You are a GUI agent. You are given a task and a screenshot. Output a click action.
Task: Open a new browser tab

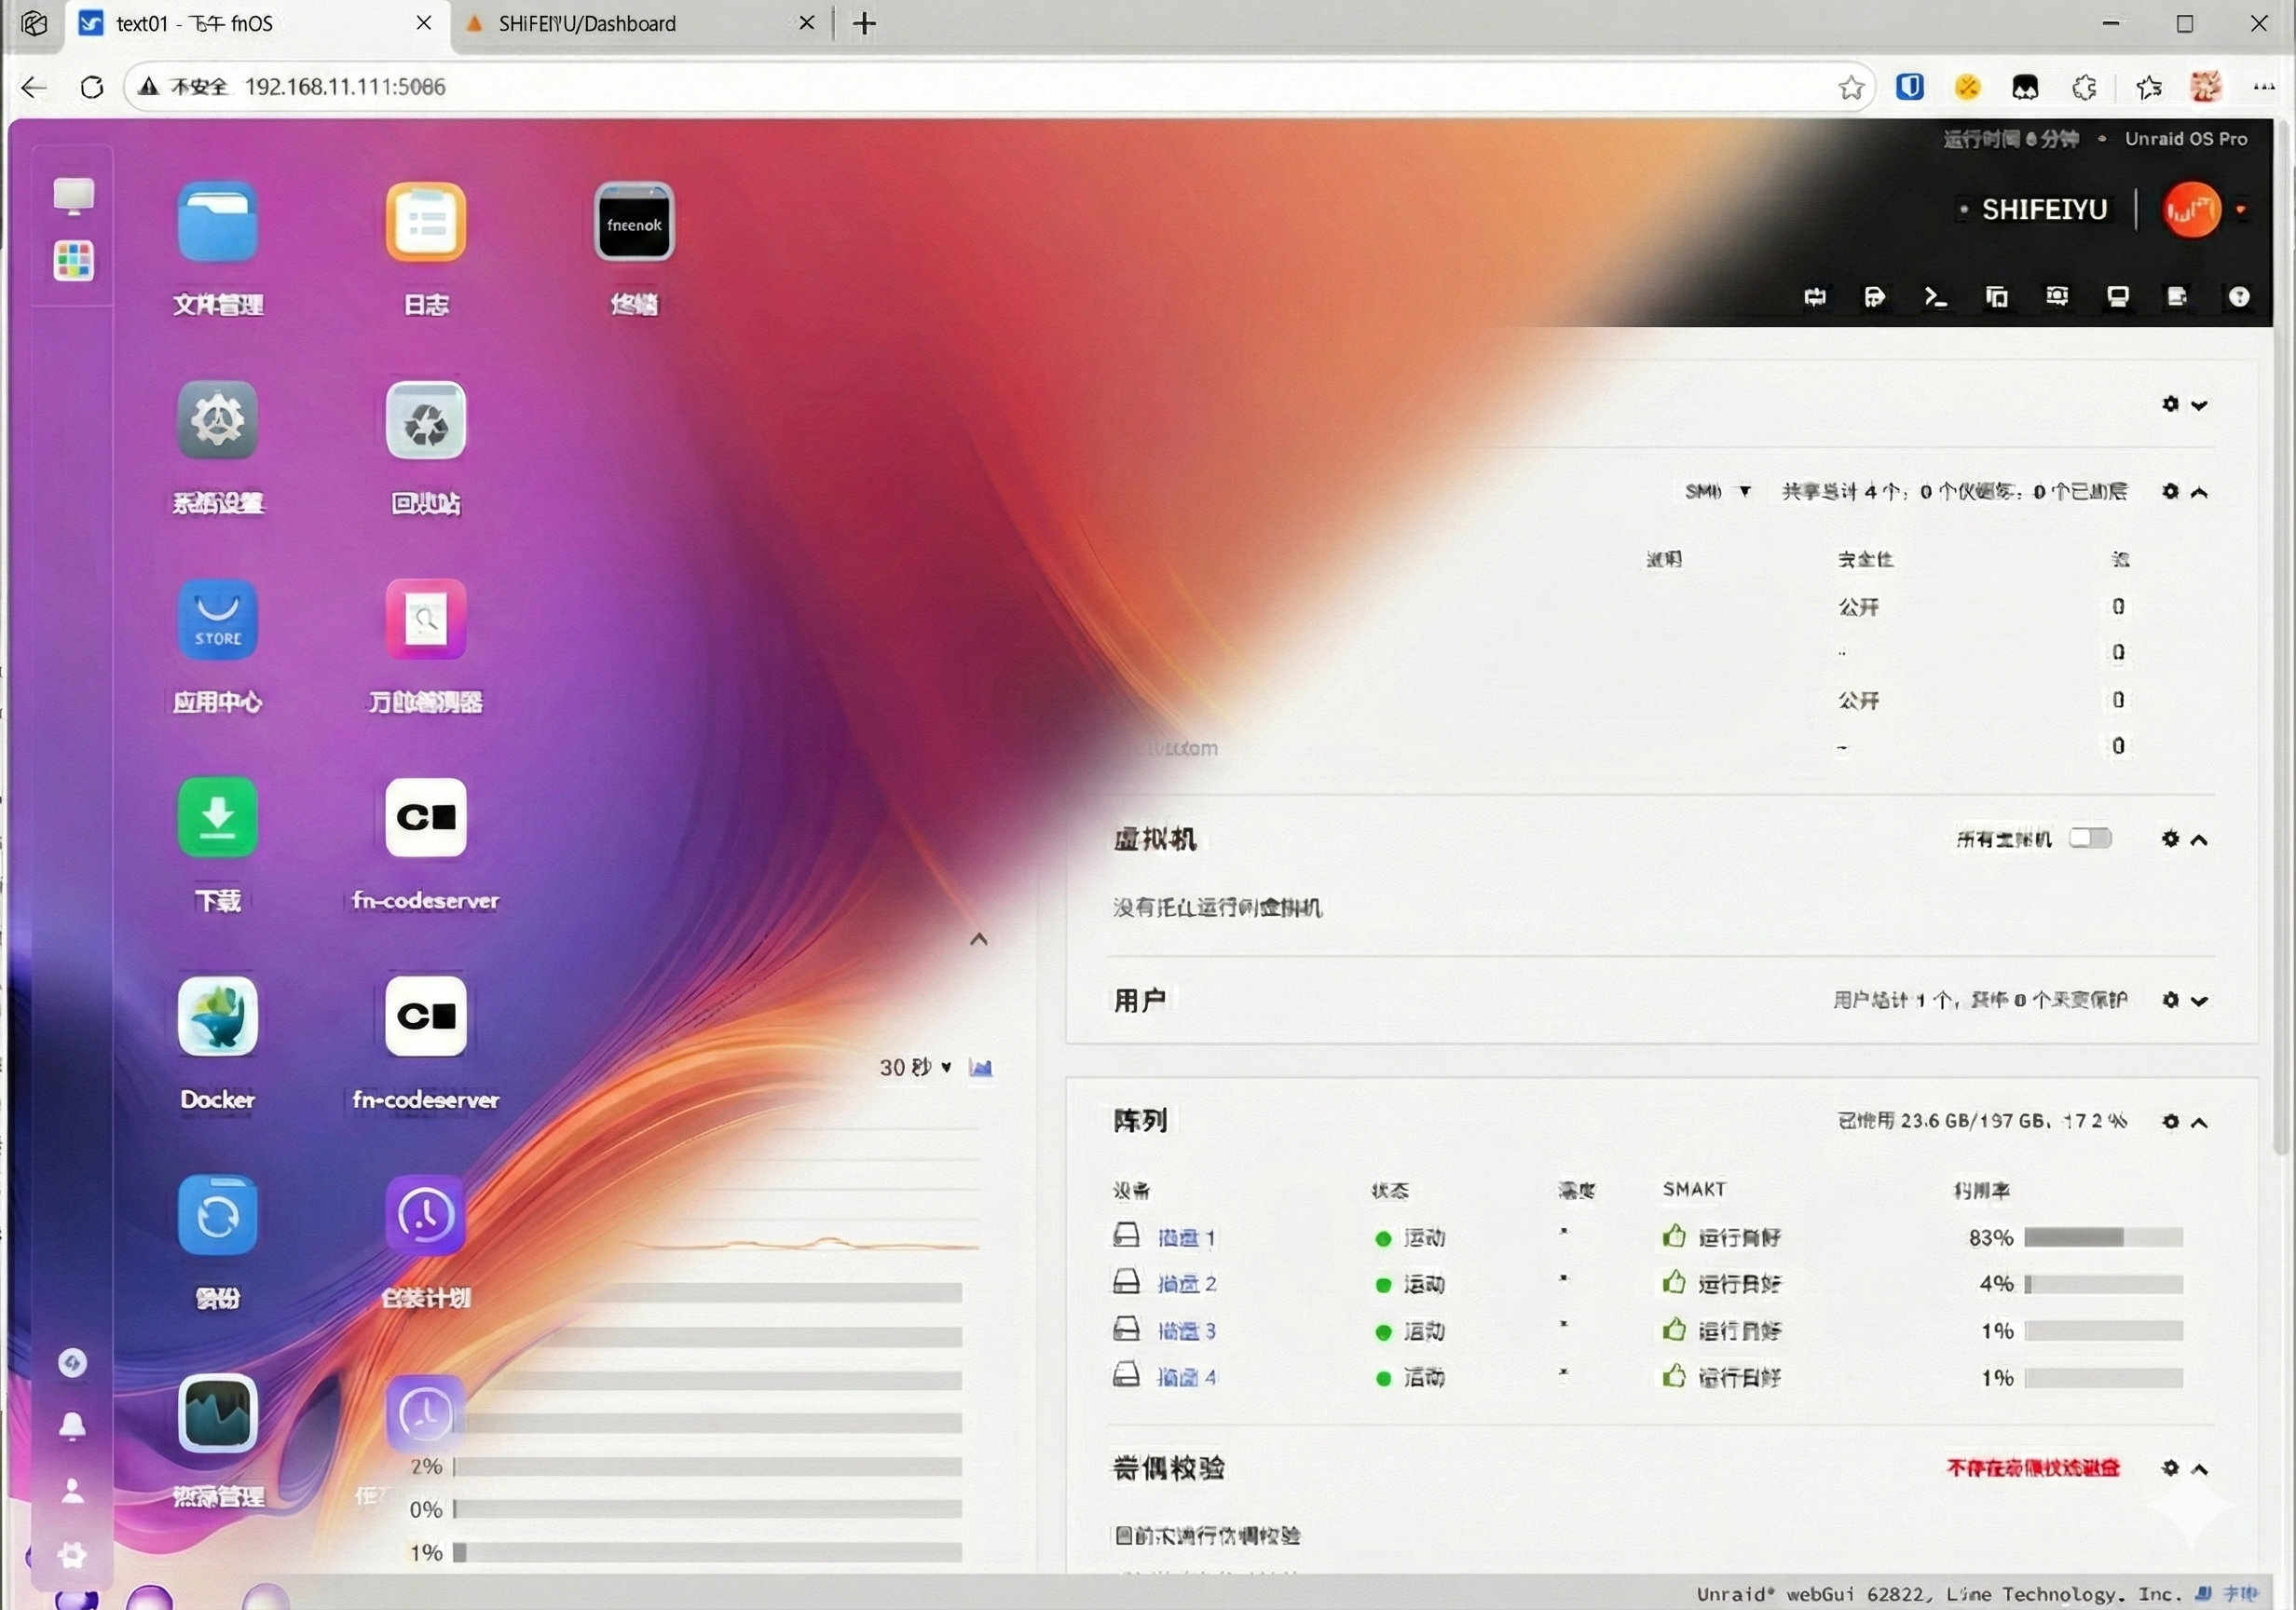click(x=865, y=23)
